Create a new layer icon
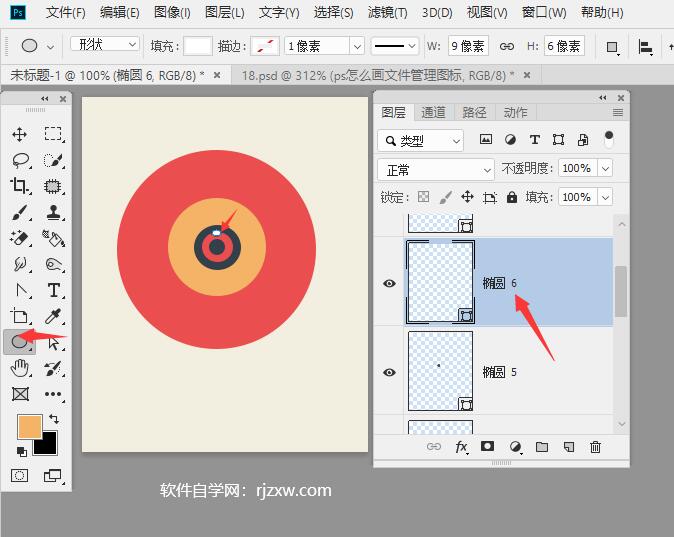The height and width of the screenshot is (537, 674). (x=569, y=447)
